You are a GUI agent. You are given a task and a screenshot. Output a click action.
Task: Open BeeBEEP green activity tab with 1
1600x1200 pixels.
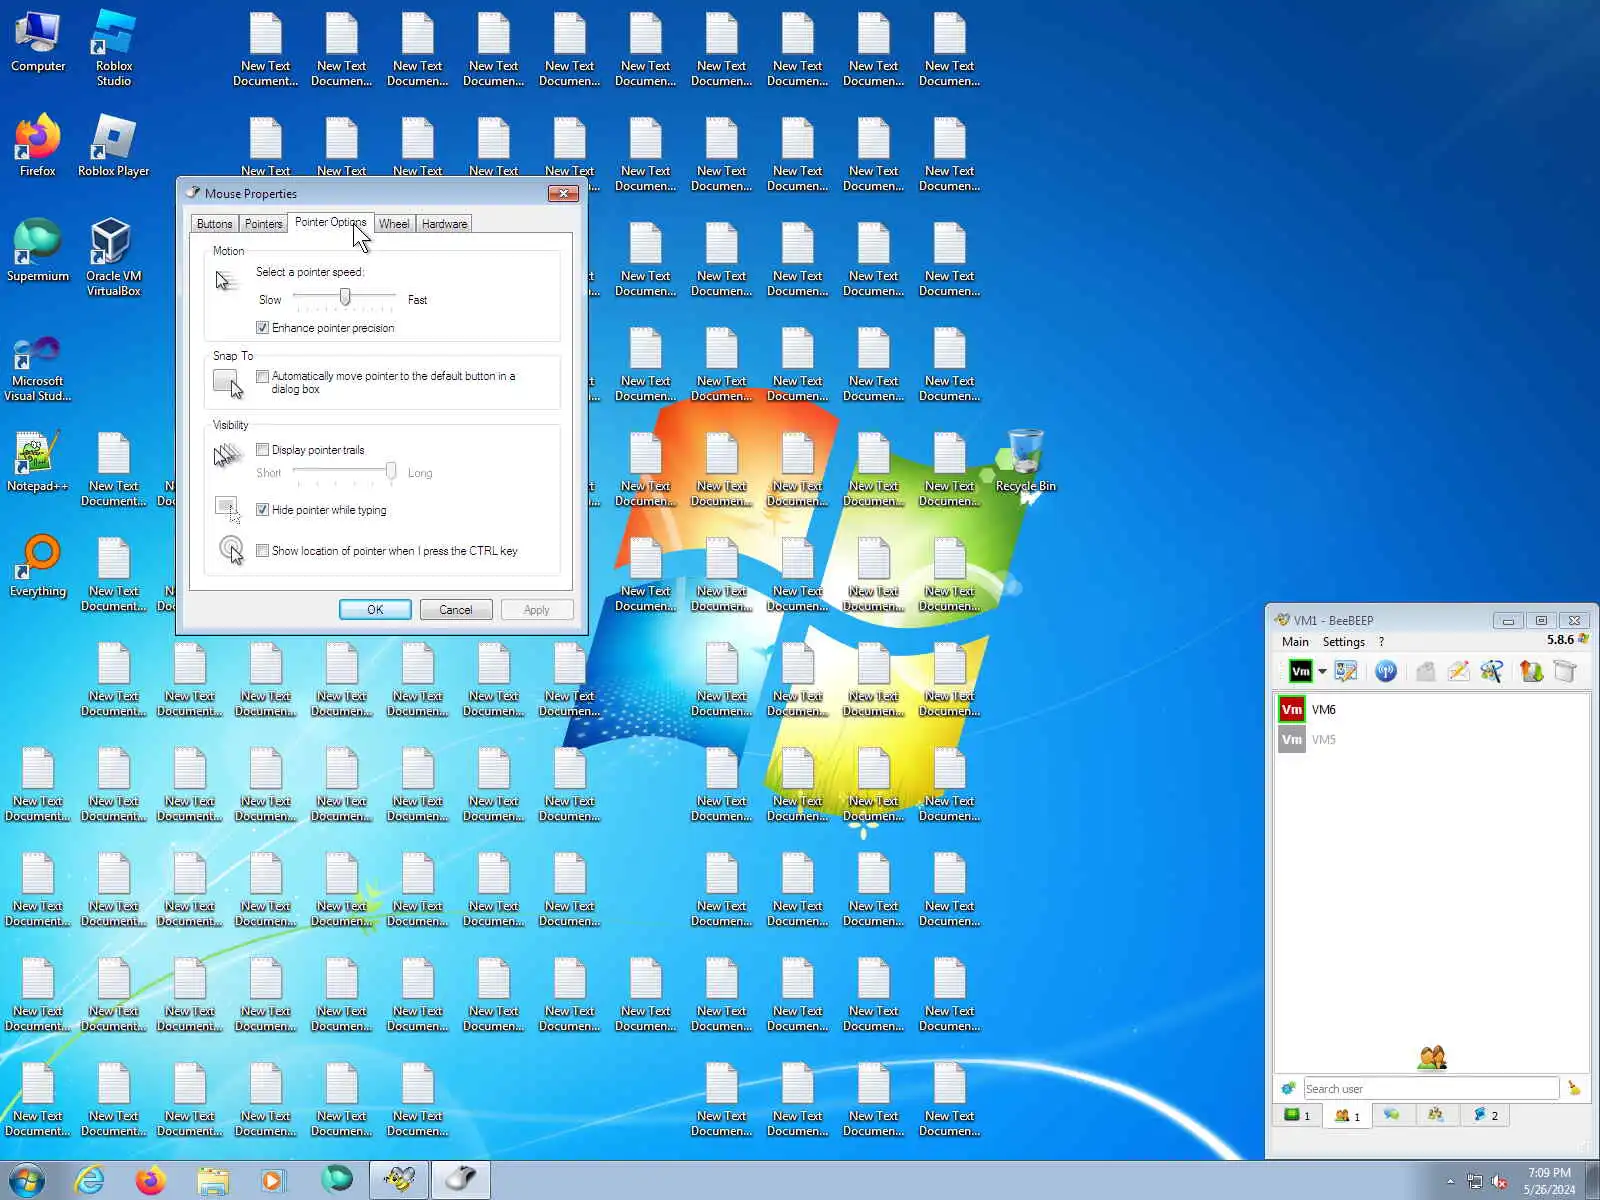click(1297, 1116)
